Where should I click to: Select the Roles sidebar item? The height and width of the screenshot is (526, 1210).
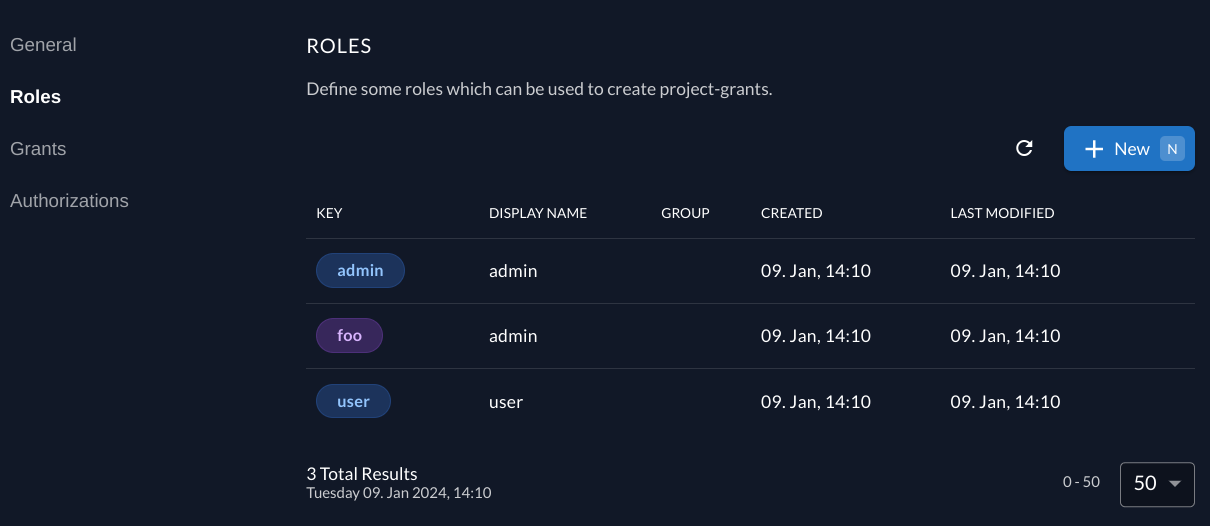point(35,97)
